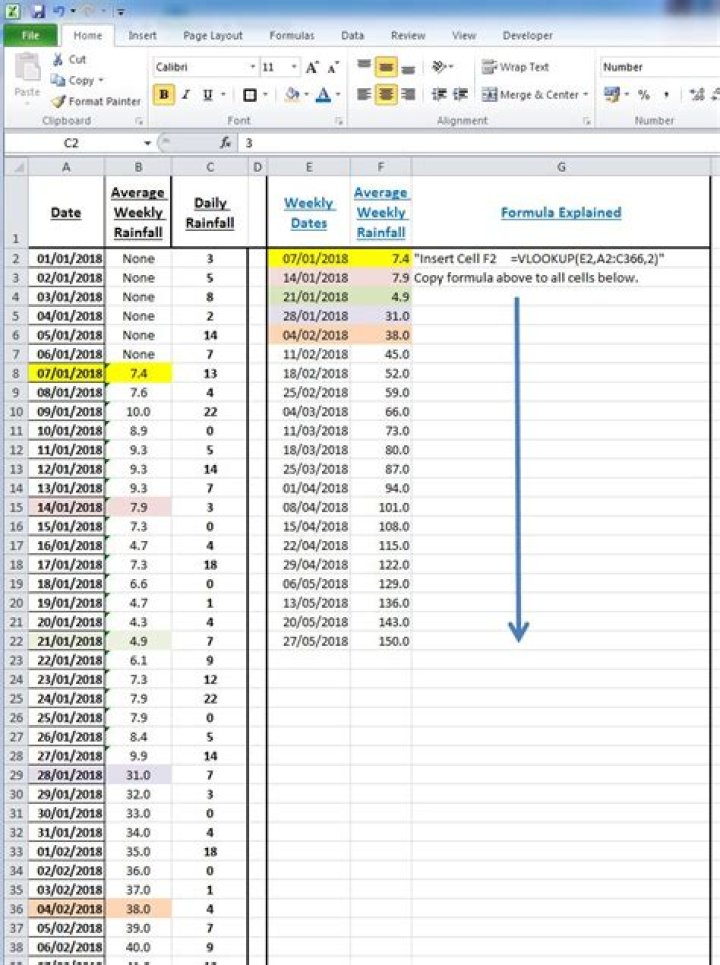This screenshot has width=720, height=965.
Task: Open Clipboard group dialog launcher
Action: pos(139,121)
